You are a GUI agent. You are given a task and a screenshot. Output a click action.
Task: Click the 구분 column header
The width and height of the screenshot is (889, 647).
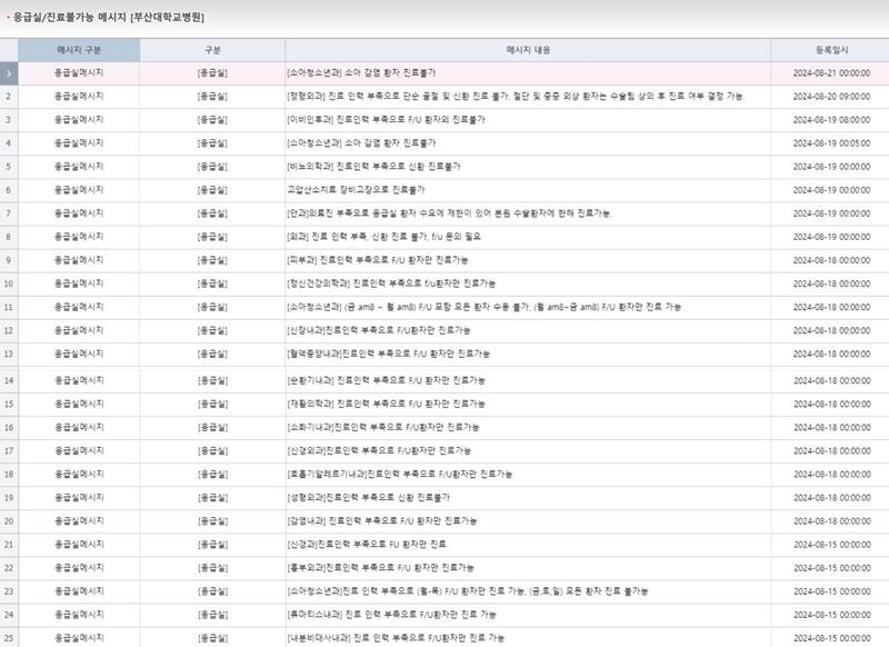tap(212, 50)
